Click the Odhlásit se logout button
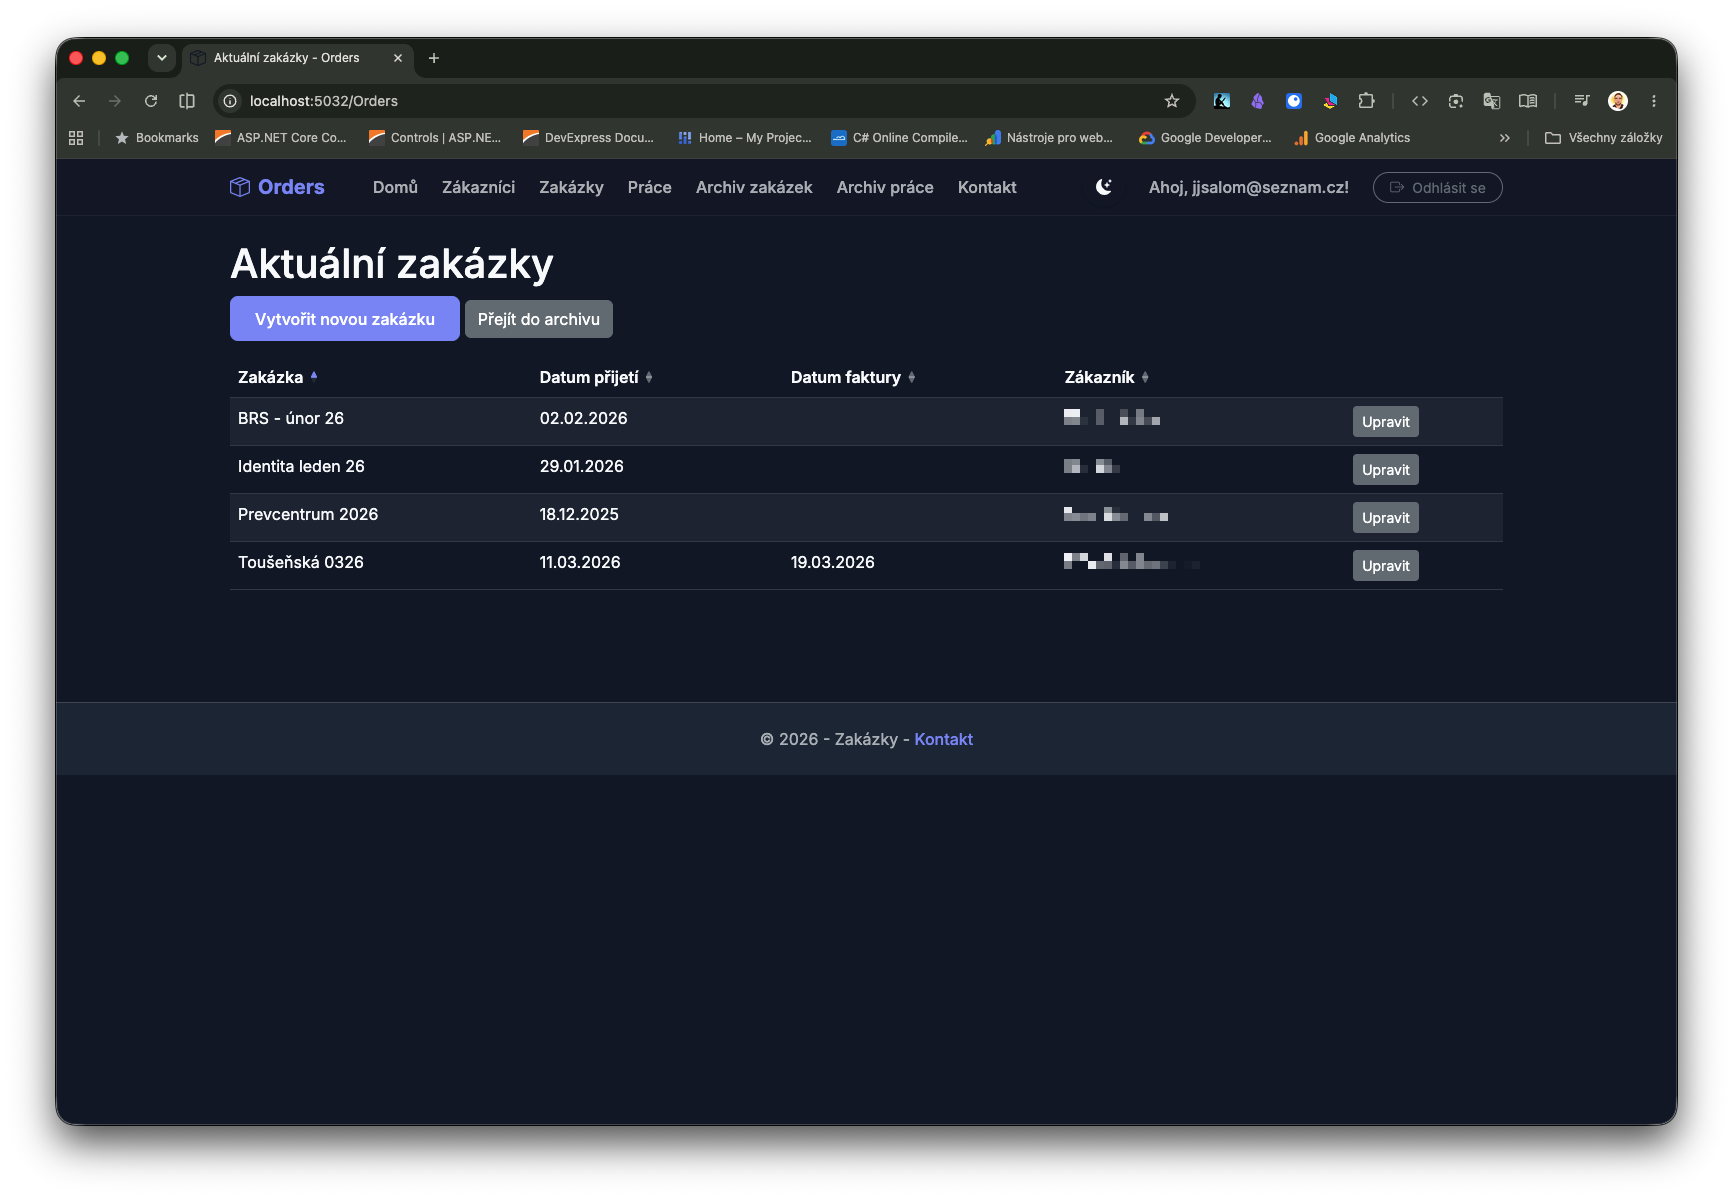The image size is (1733, 1199). pyautogui.click(x=1438, y=187)
